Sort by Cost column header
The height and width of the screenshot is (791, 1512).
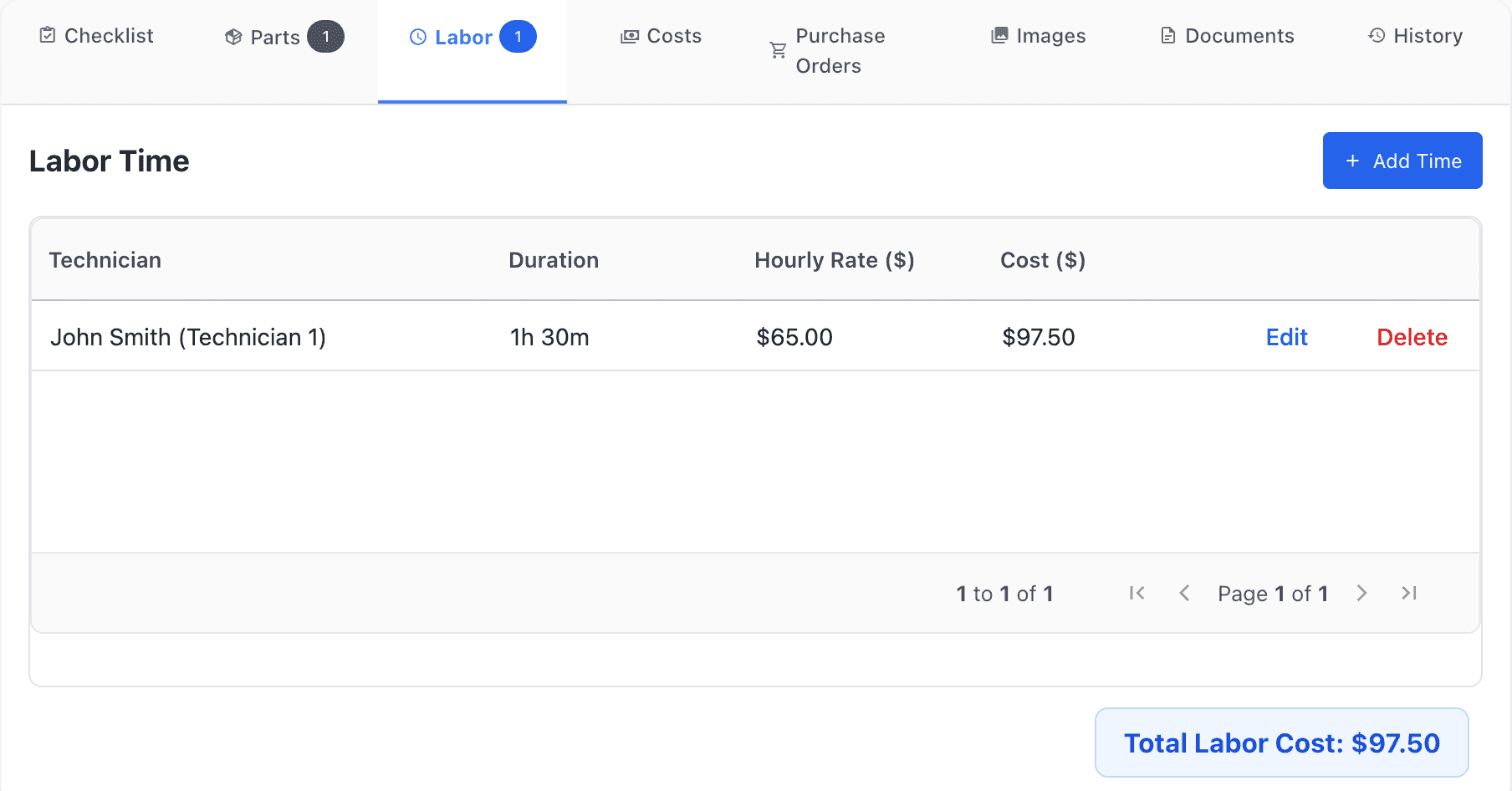pyautogui.click(x=1043, y=261)
